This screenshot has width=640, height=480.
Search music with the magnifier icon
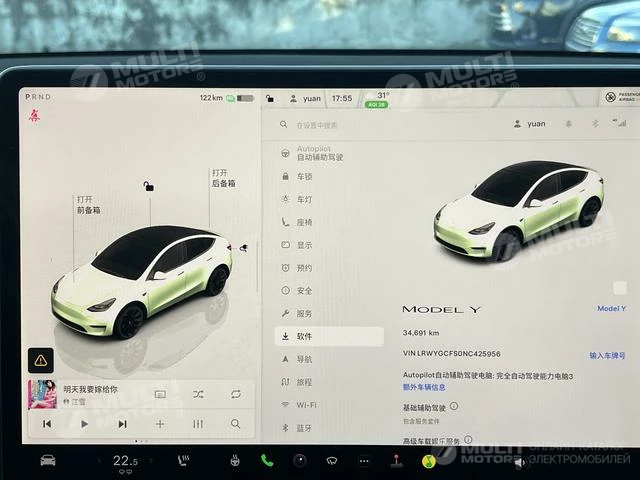tap(236, 424)
